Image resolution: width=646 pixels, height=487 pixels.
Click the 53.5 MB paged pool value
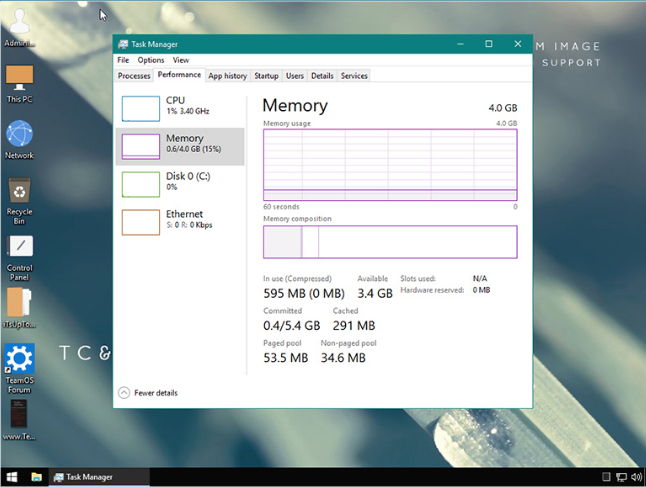[x=286, y=358]
